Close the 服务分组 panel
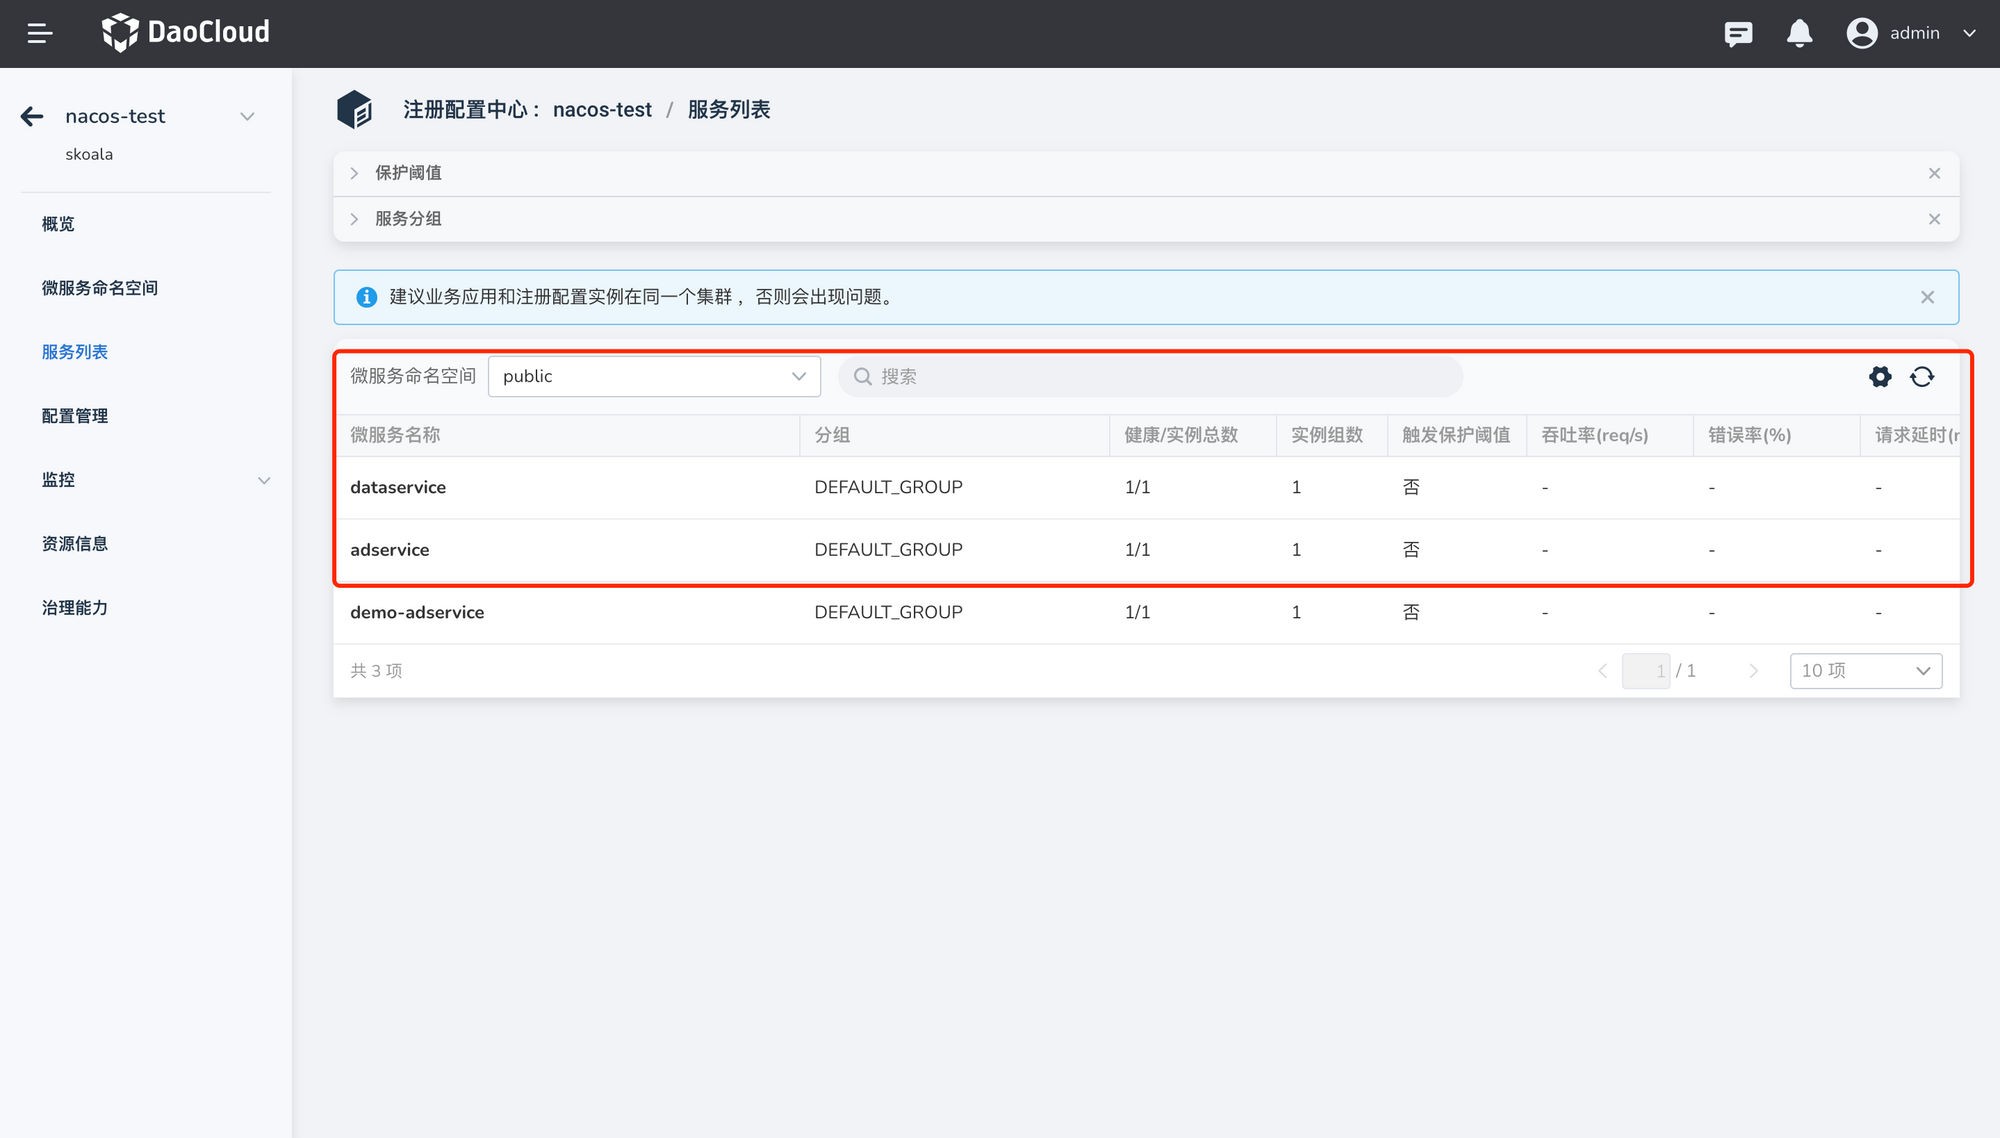Screen dimensions: 2000x1138 1935,219
